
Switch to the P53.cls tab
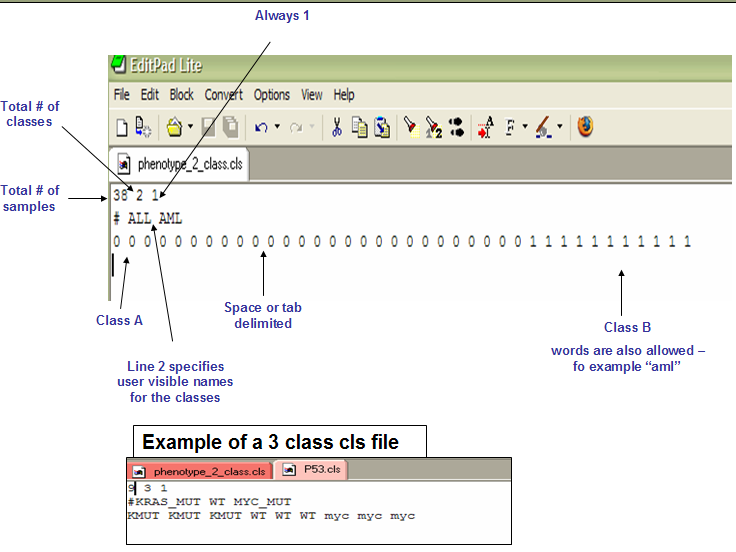pyautogui.click(x=312, y=469)
